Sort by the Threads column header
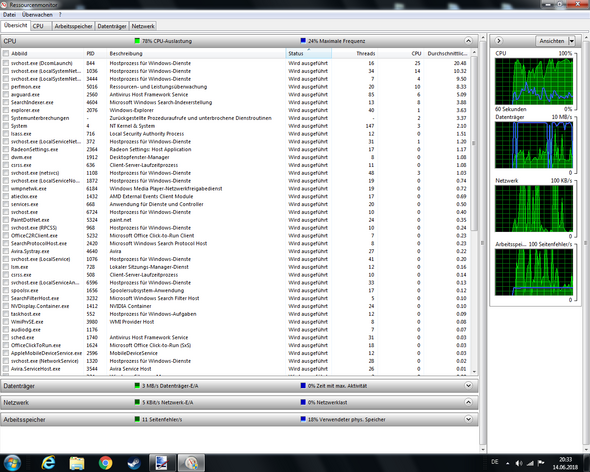The image size is (590, 472). (354, 53)
